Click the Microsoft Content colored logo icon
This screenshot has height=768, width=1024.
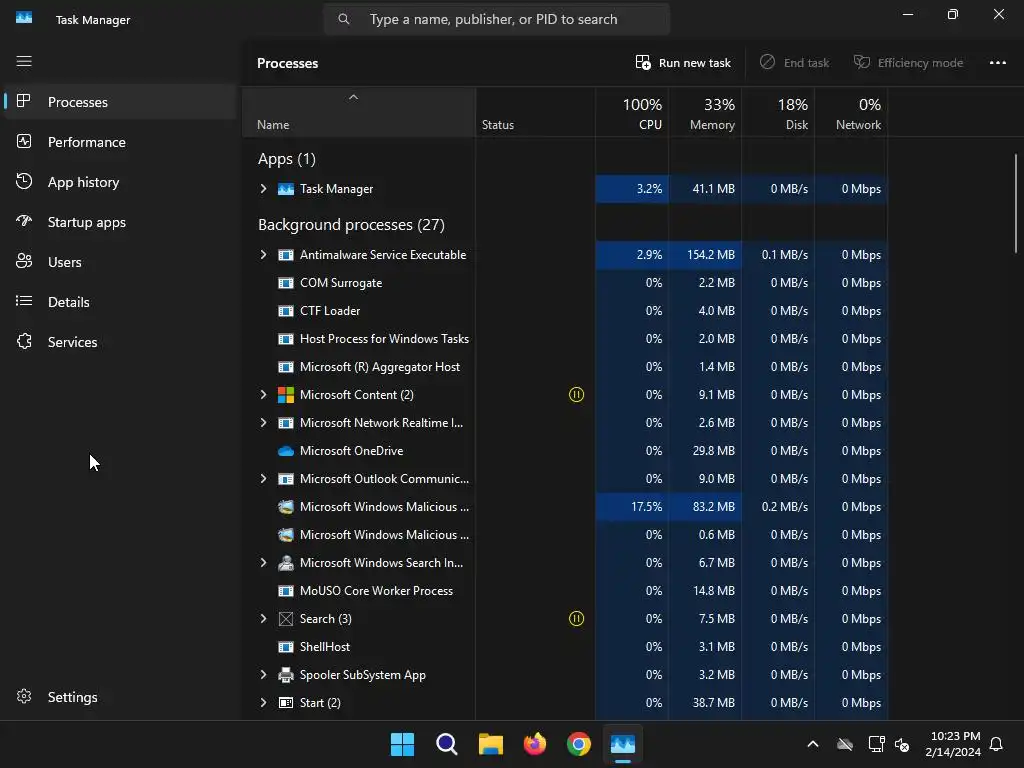(x=286, y=394)
